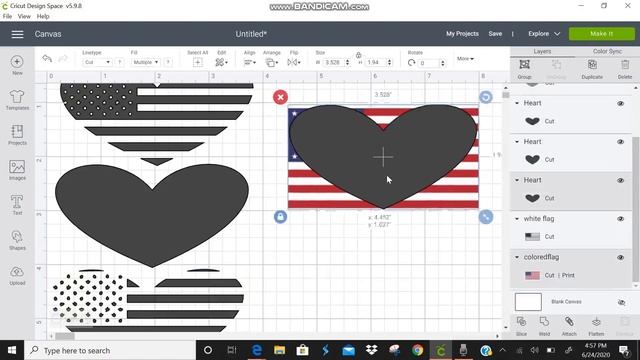Open the Help menu
Screen dimensions: 640x360
(43, 16)
